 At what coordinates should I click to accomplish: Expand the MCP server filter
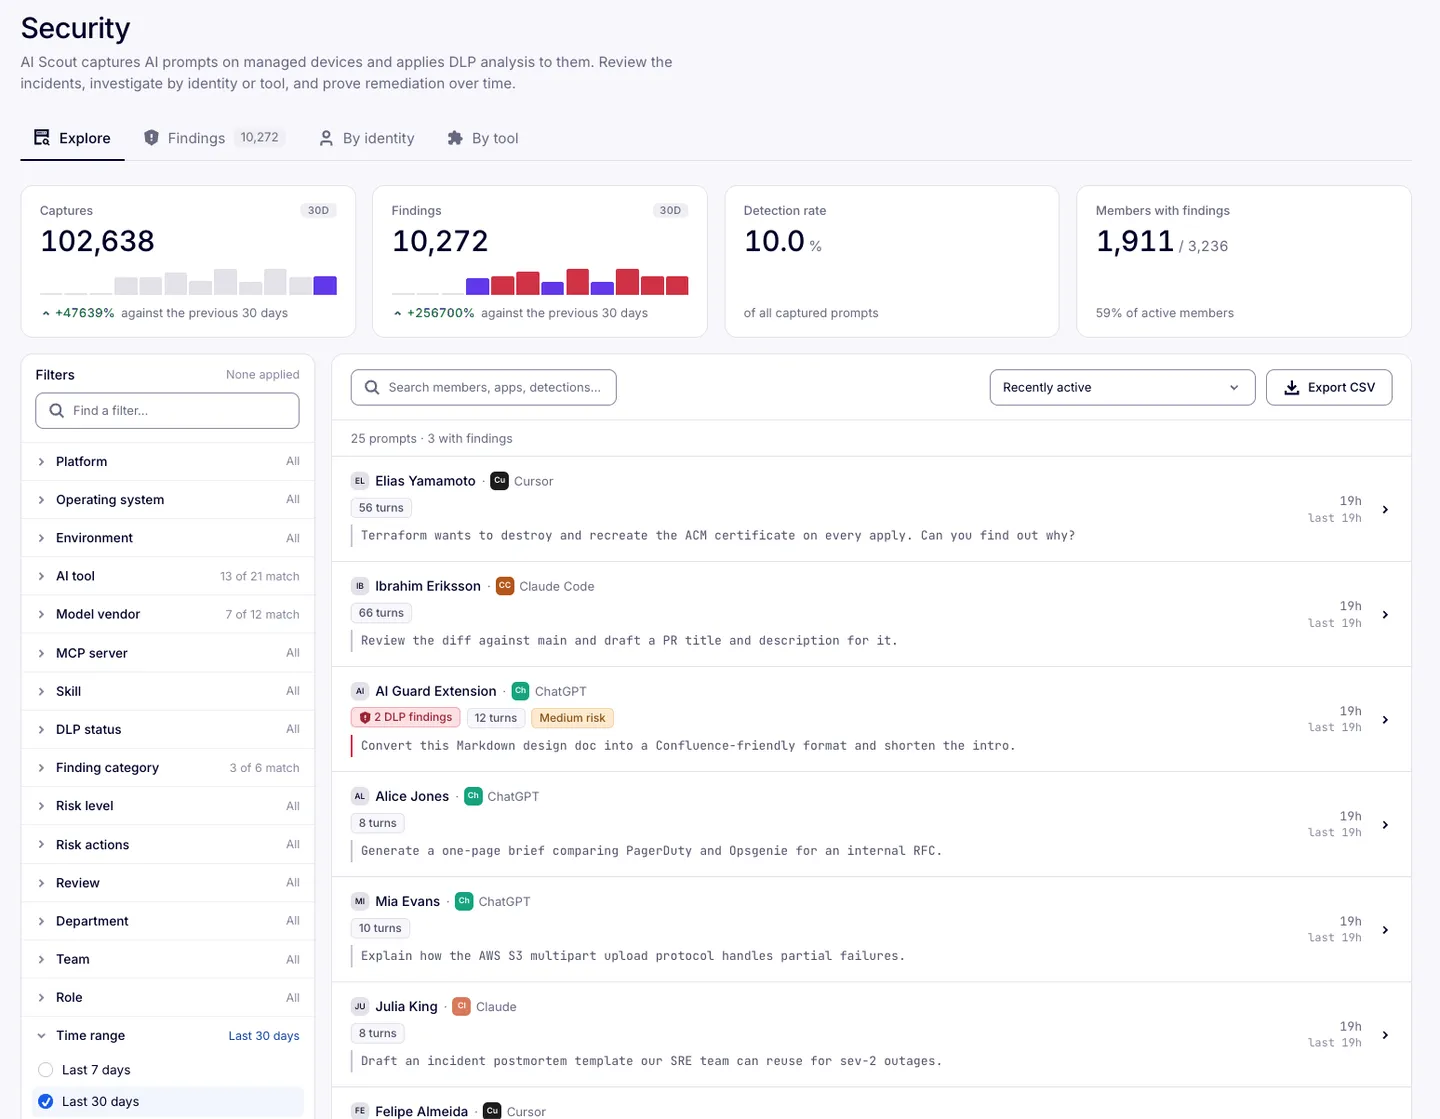click(168, 653)
